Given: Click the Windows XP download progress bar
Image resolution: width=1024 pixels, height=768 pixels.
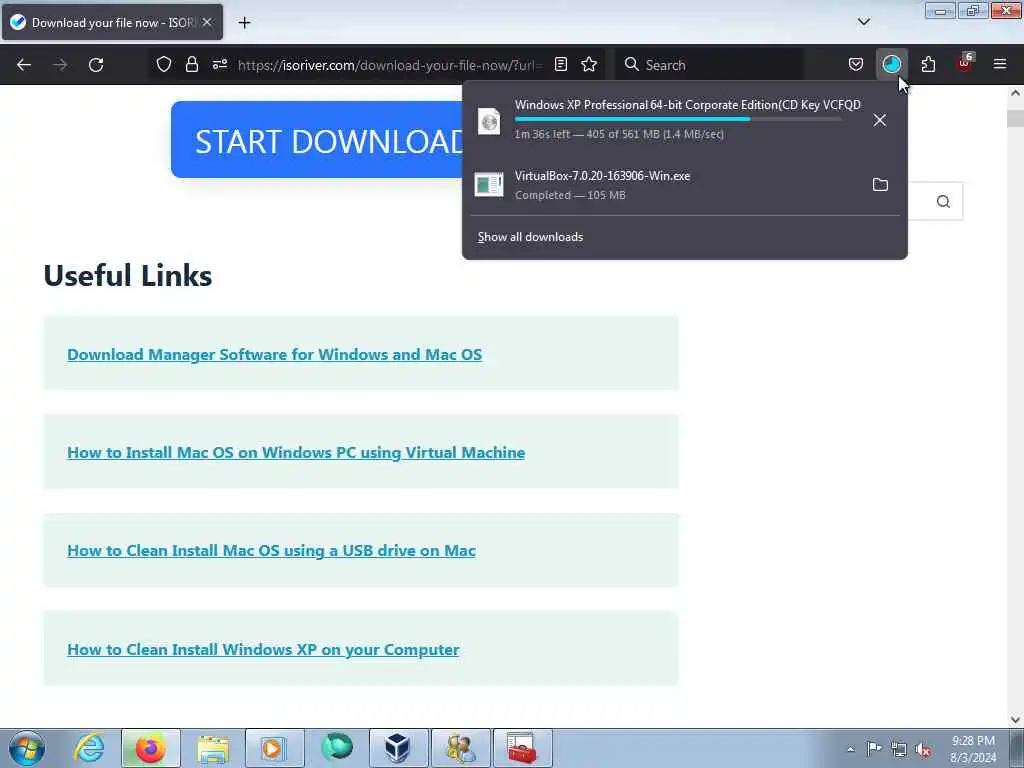Looking at the screenshot, I should pos(678,120).
